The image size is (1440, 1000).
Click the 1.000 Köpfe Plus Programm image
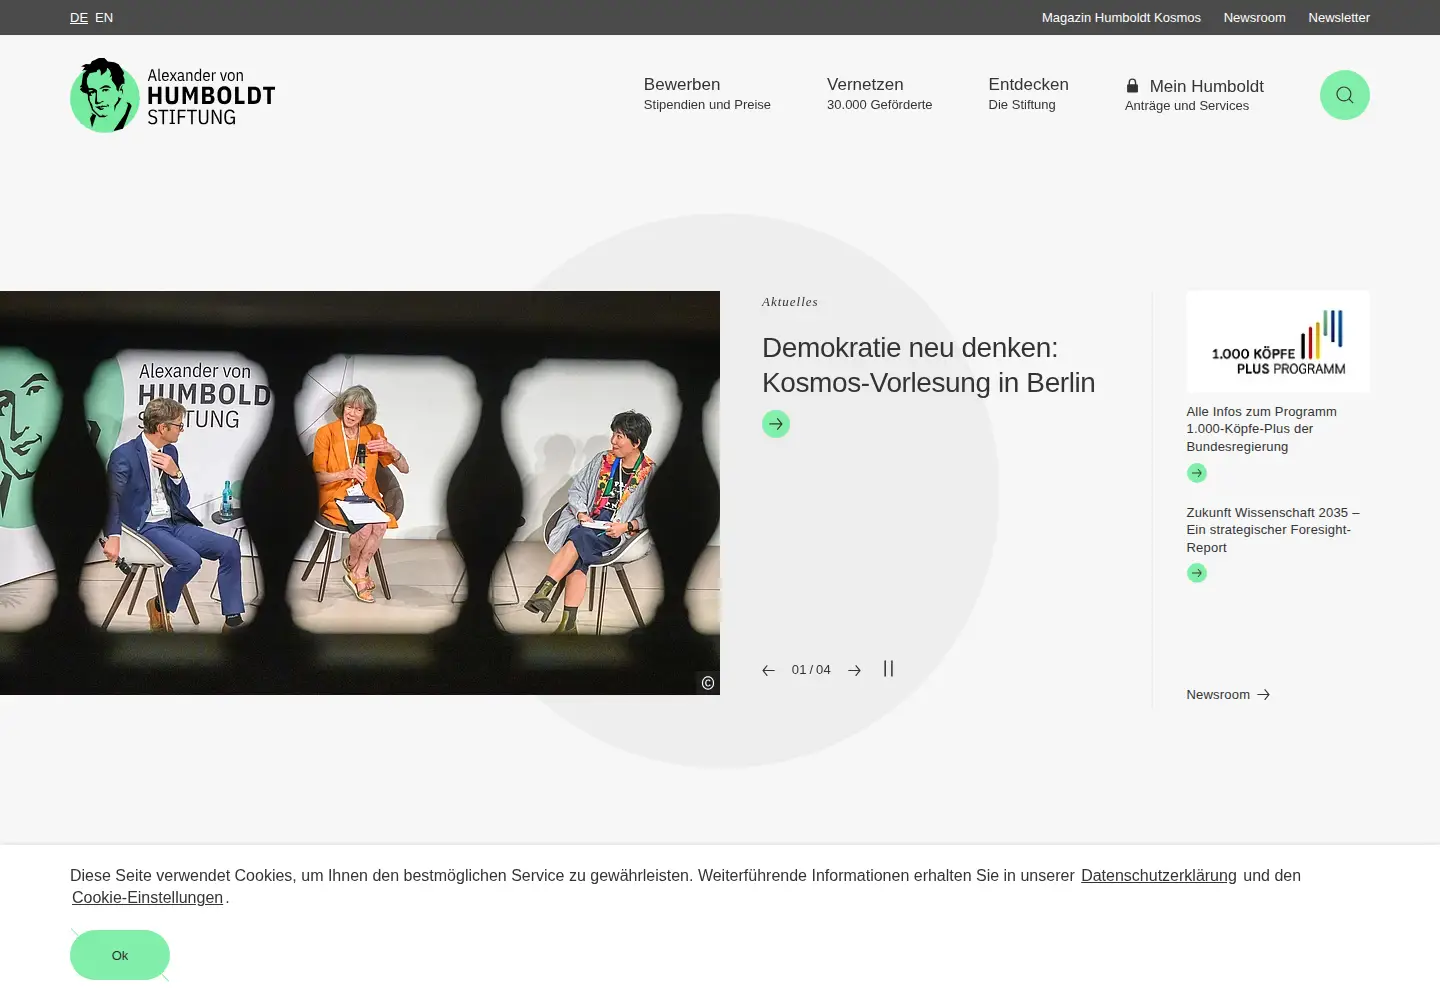[x=1278, y=342]
